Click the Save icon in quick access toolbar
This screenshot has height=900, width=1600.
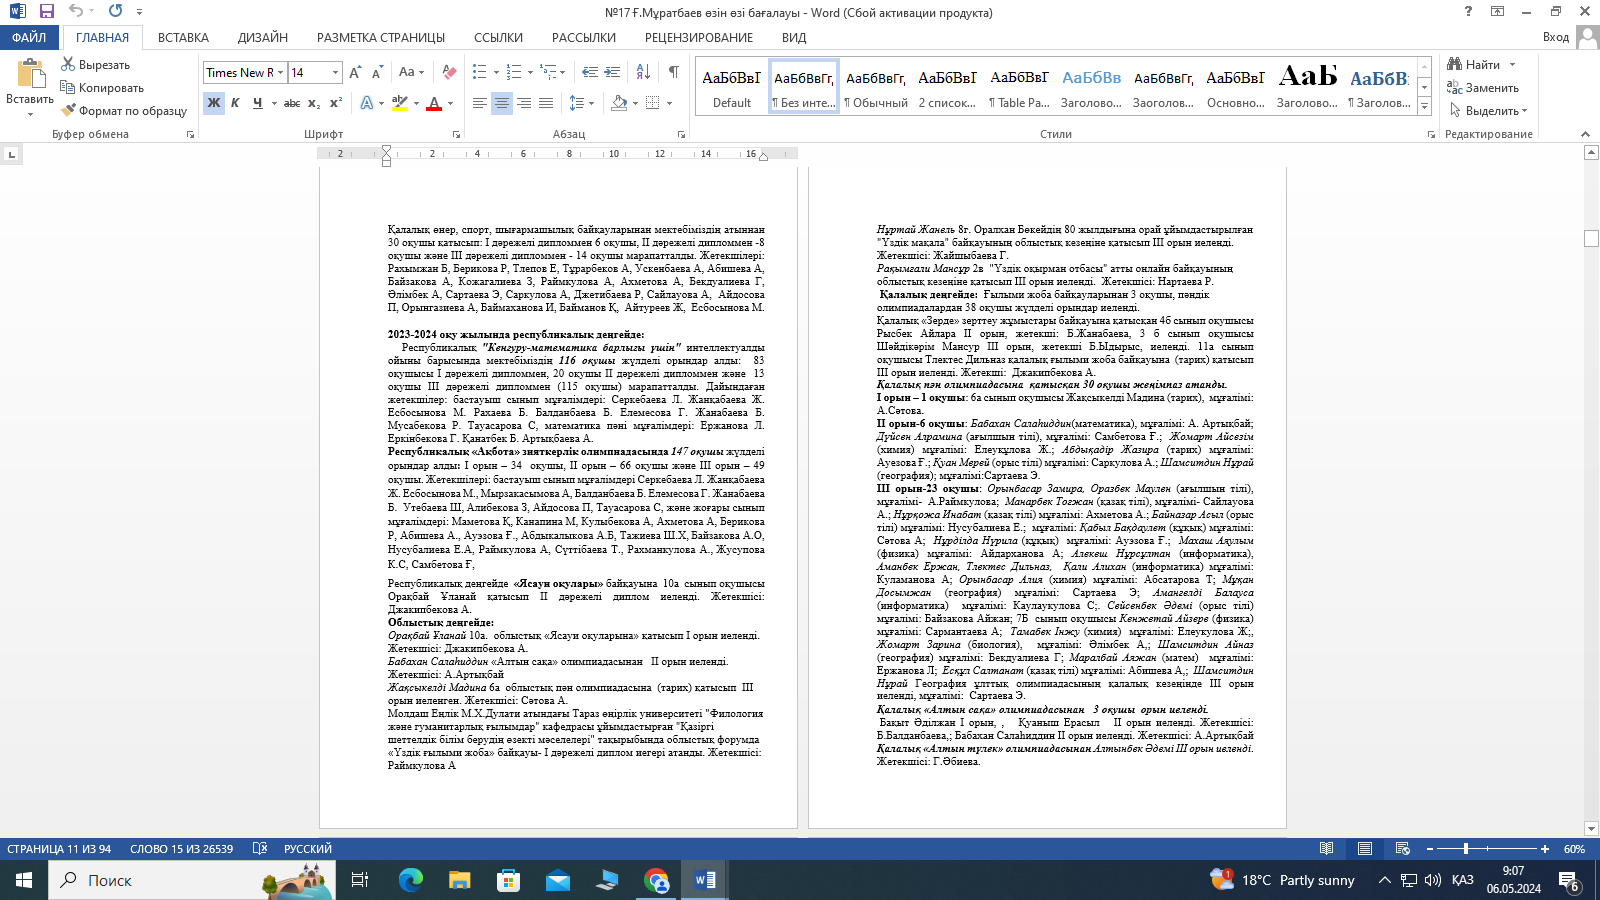[x=47, y=11]
